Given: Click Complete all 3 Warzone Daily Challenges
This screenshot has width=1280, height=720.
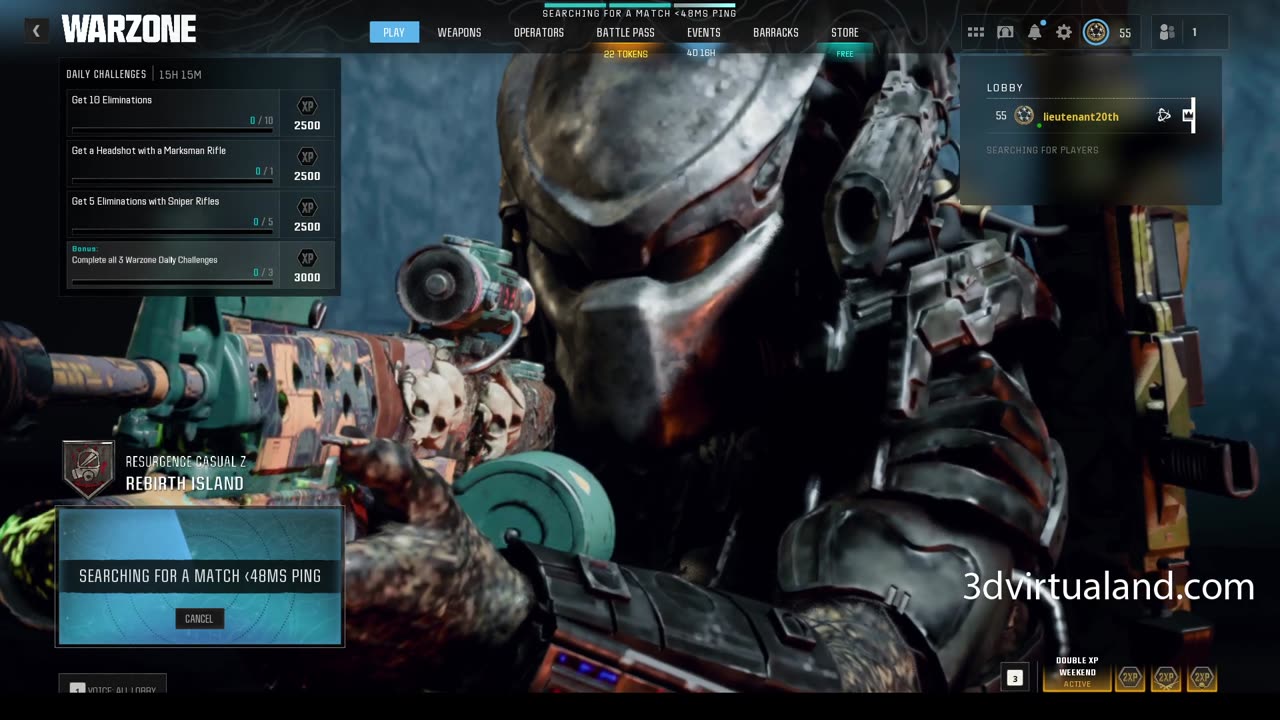Looking at the screenshot, I should 144,260.
